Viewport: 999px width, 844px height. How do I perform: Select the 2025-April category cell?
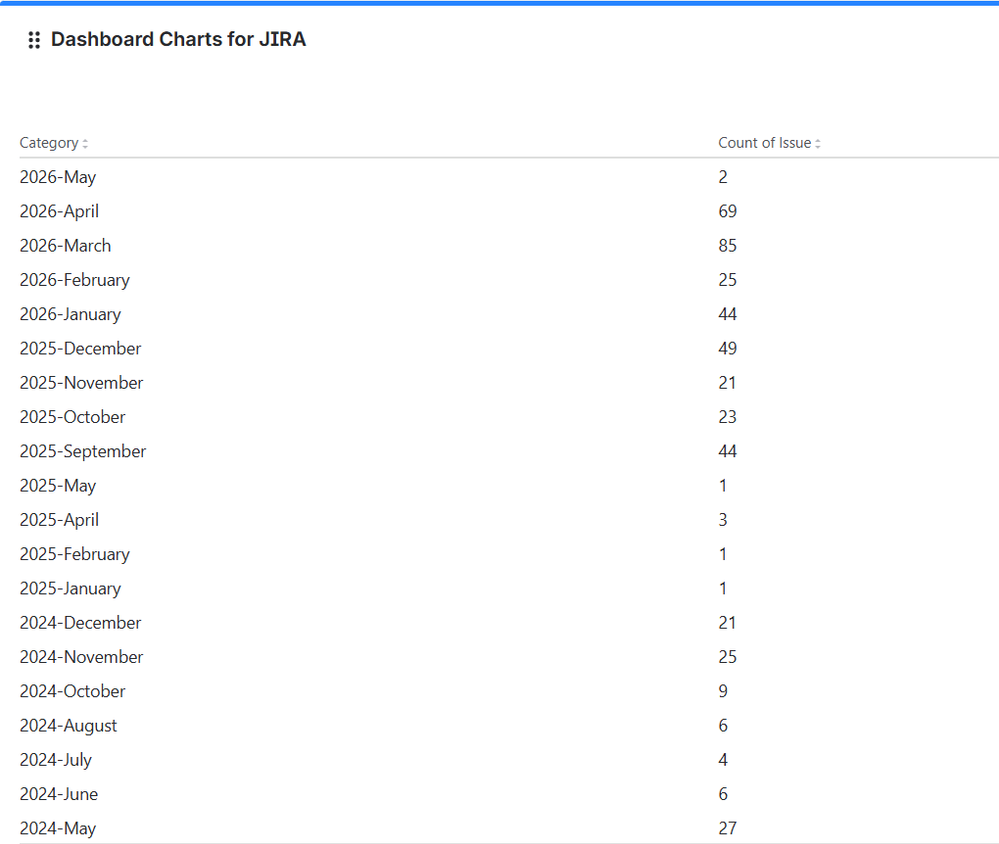coord(59,520)
